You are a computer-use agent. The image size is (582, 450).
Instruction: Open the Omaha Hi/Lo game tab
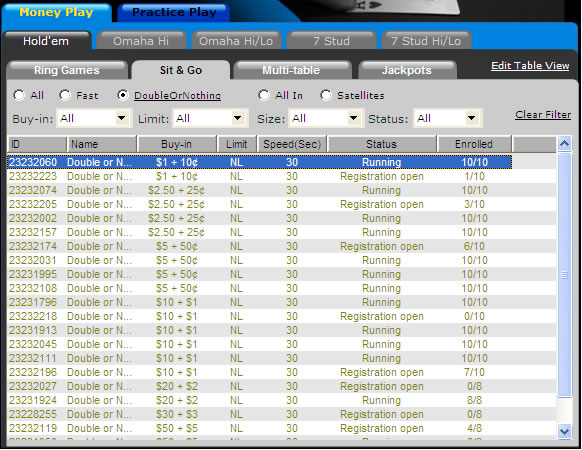236,40
